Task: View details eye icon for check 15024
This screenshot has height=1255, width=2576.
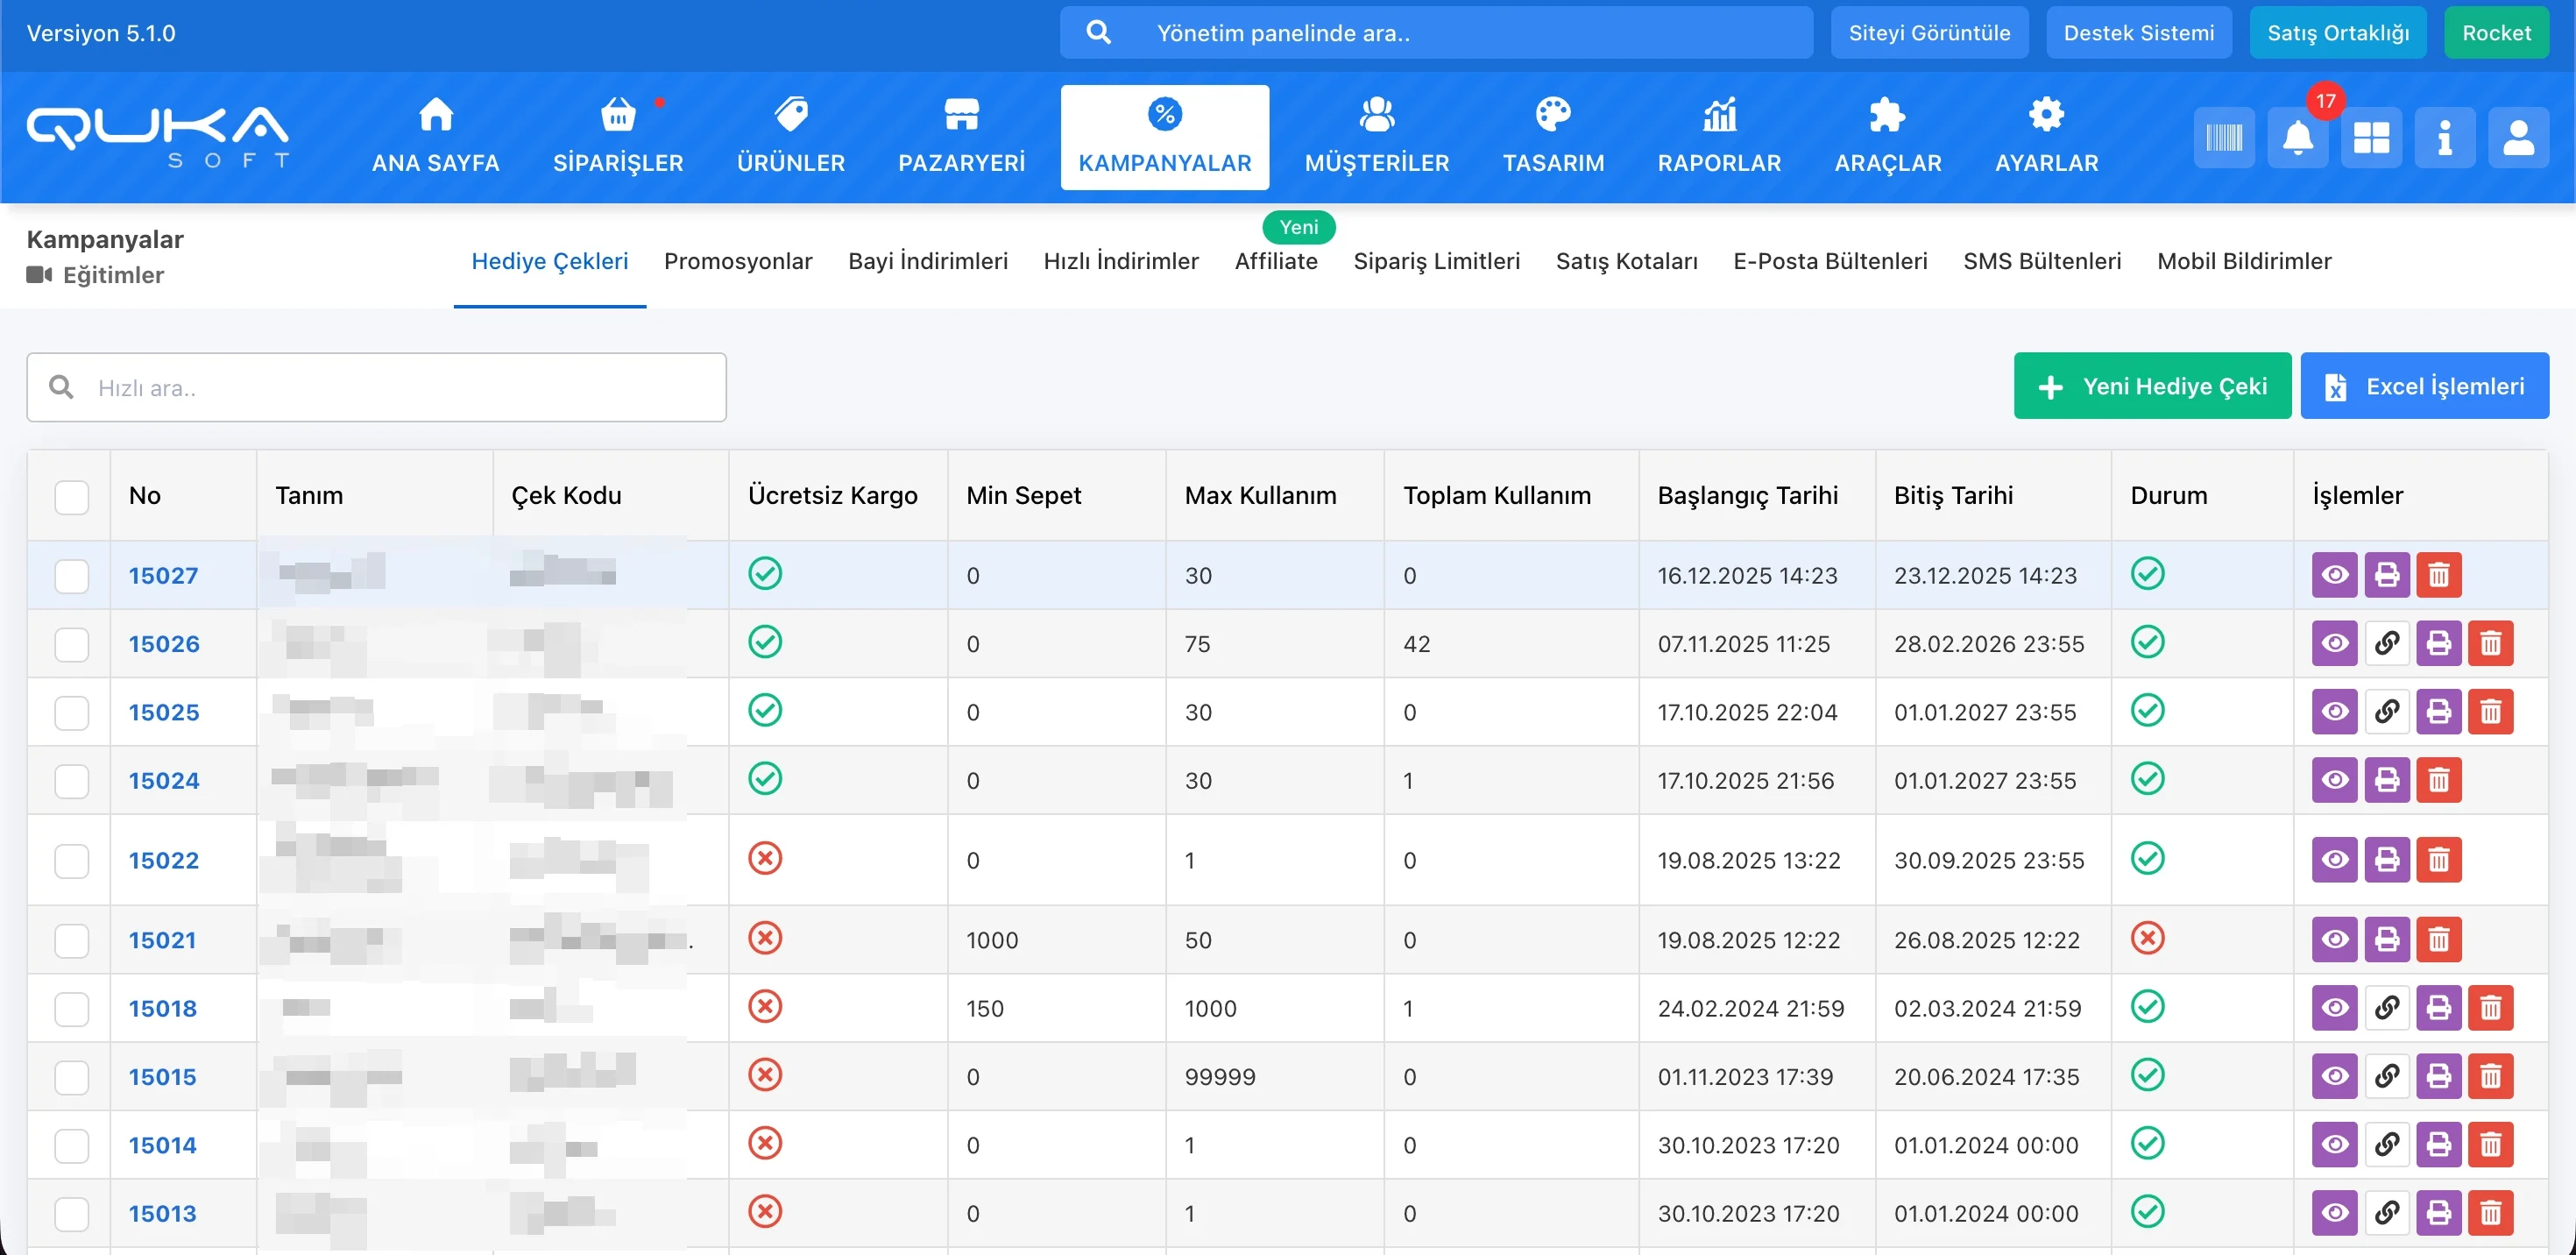Action: click(2334, 780)
